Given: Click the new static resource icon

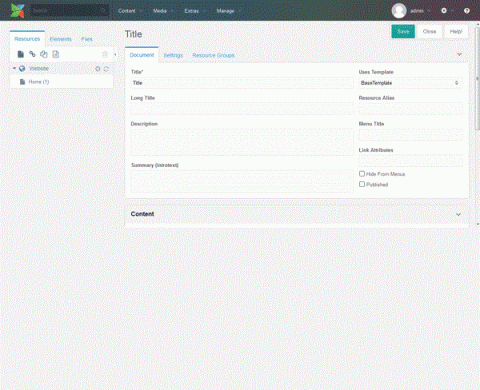Looking at the screenshot, I should (56, 54).
